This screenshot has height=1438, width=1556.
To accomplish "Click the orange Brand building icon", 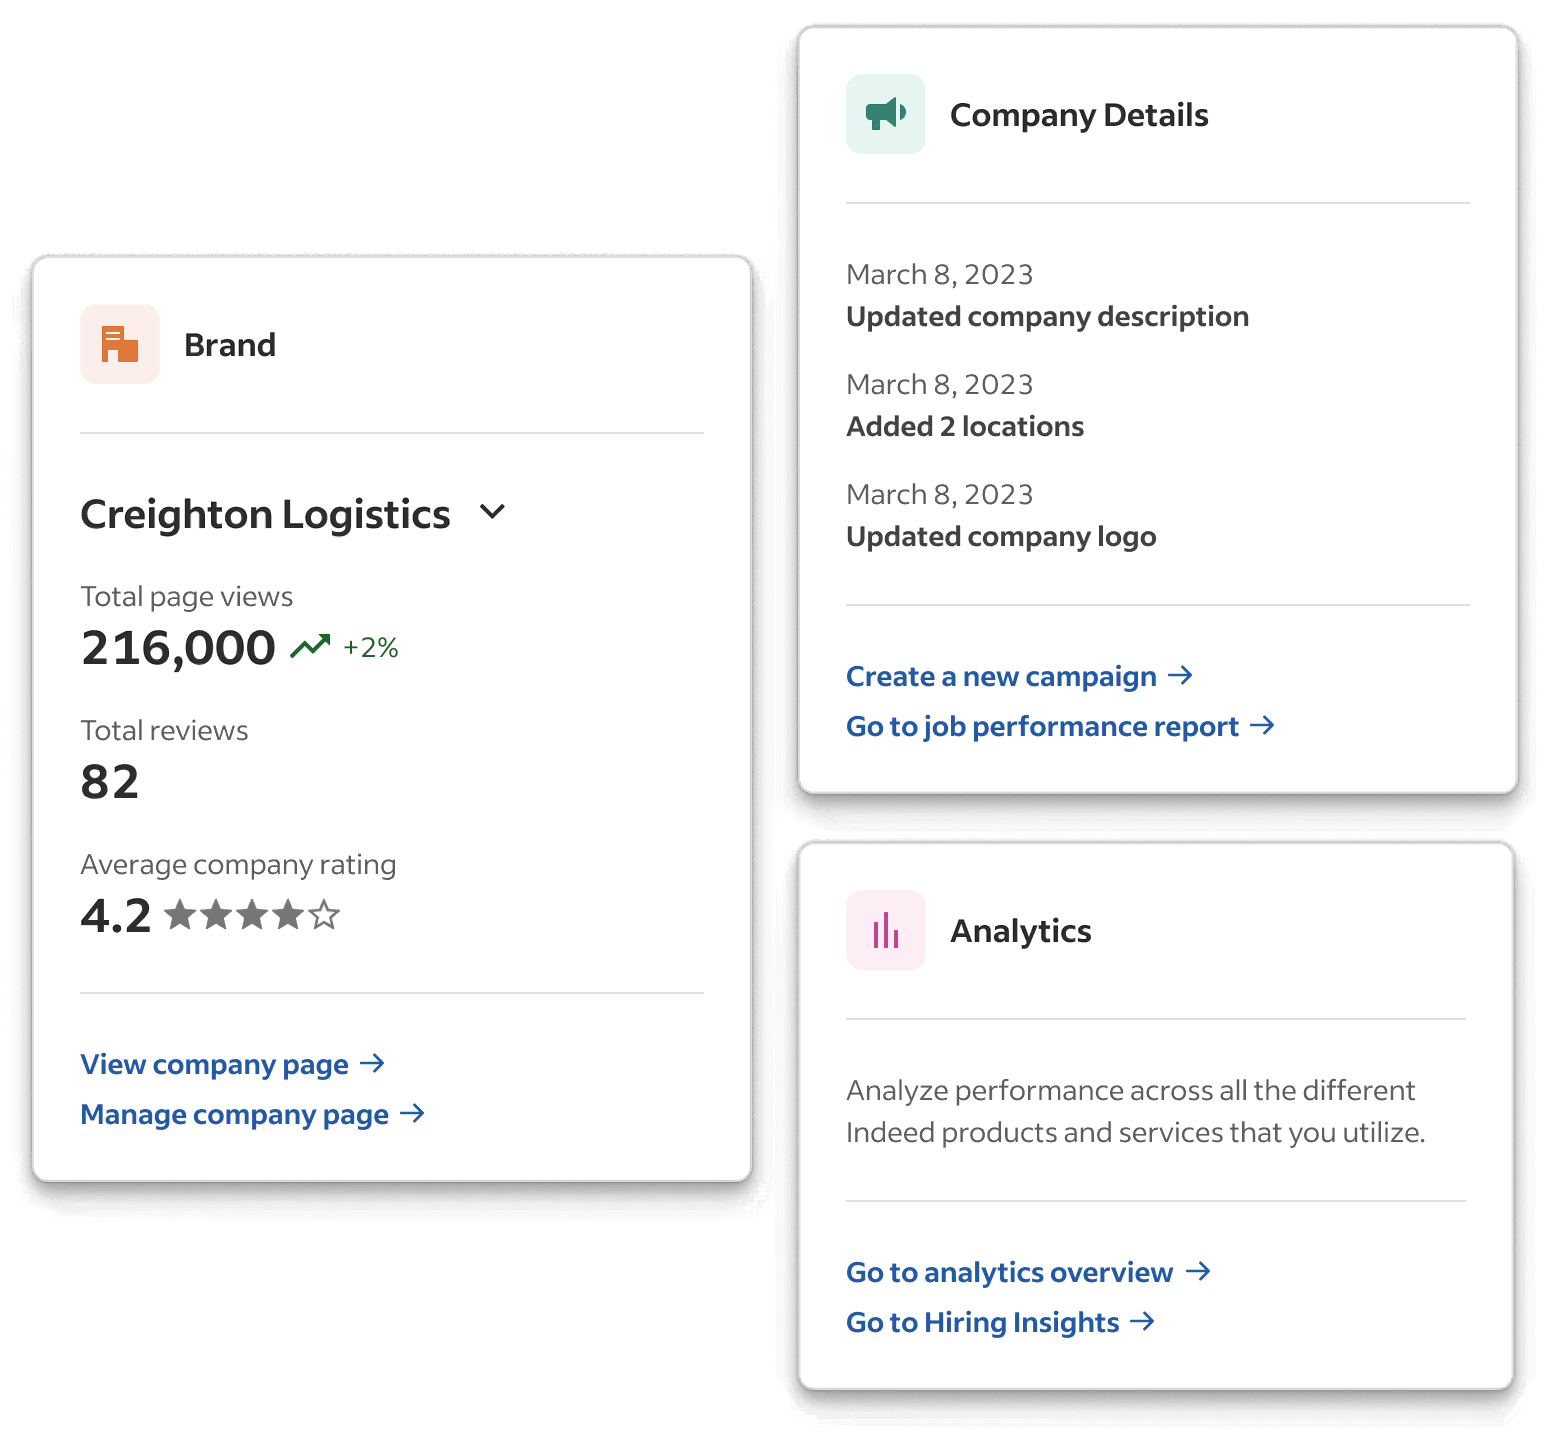I will 119,343.
